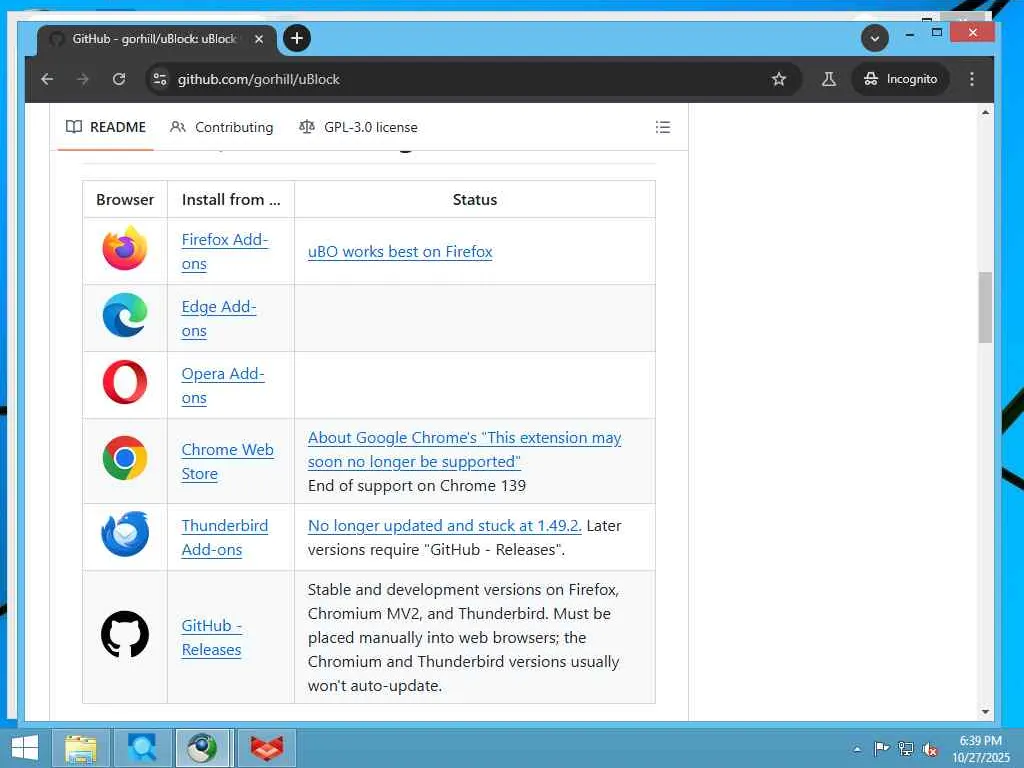Show hidden system tray icons arrow
This screenshot has height=768, width=1024.
857,749
